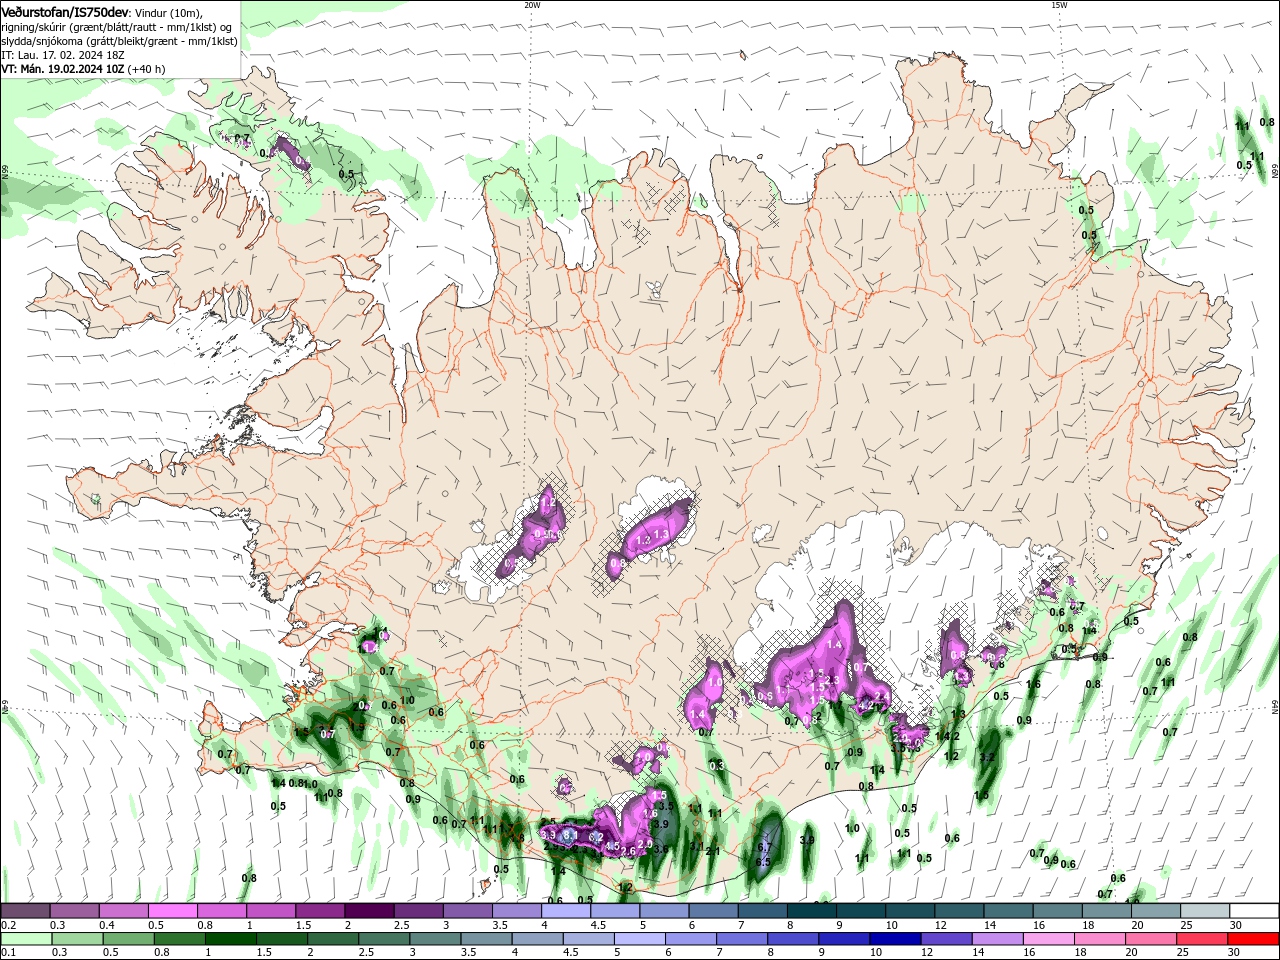Click the dark green rain swatch between 1 and 1.5

coord(231,939)
